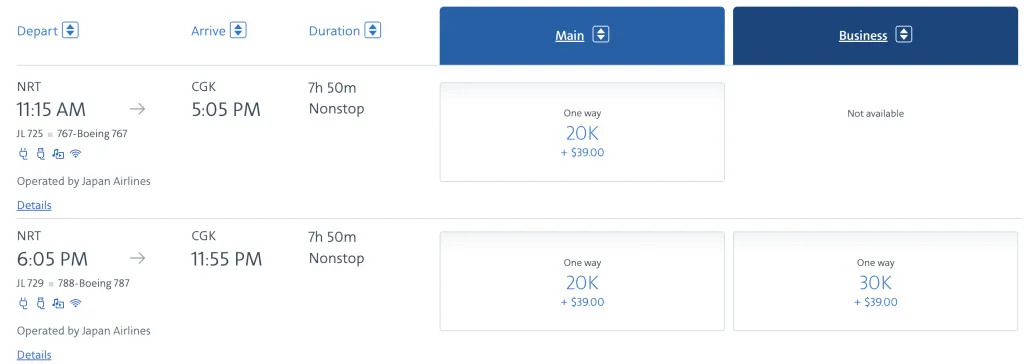1024x364 pixels.
Task: Click the Wi-Fi icon for JL 729
Action: (76, 303)
